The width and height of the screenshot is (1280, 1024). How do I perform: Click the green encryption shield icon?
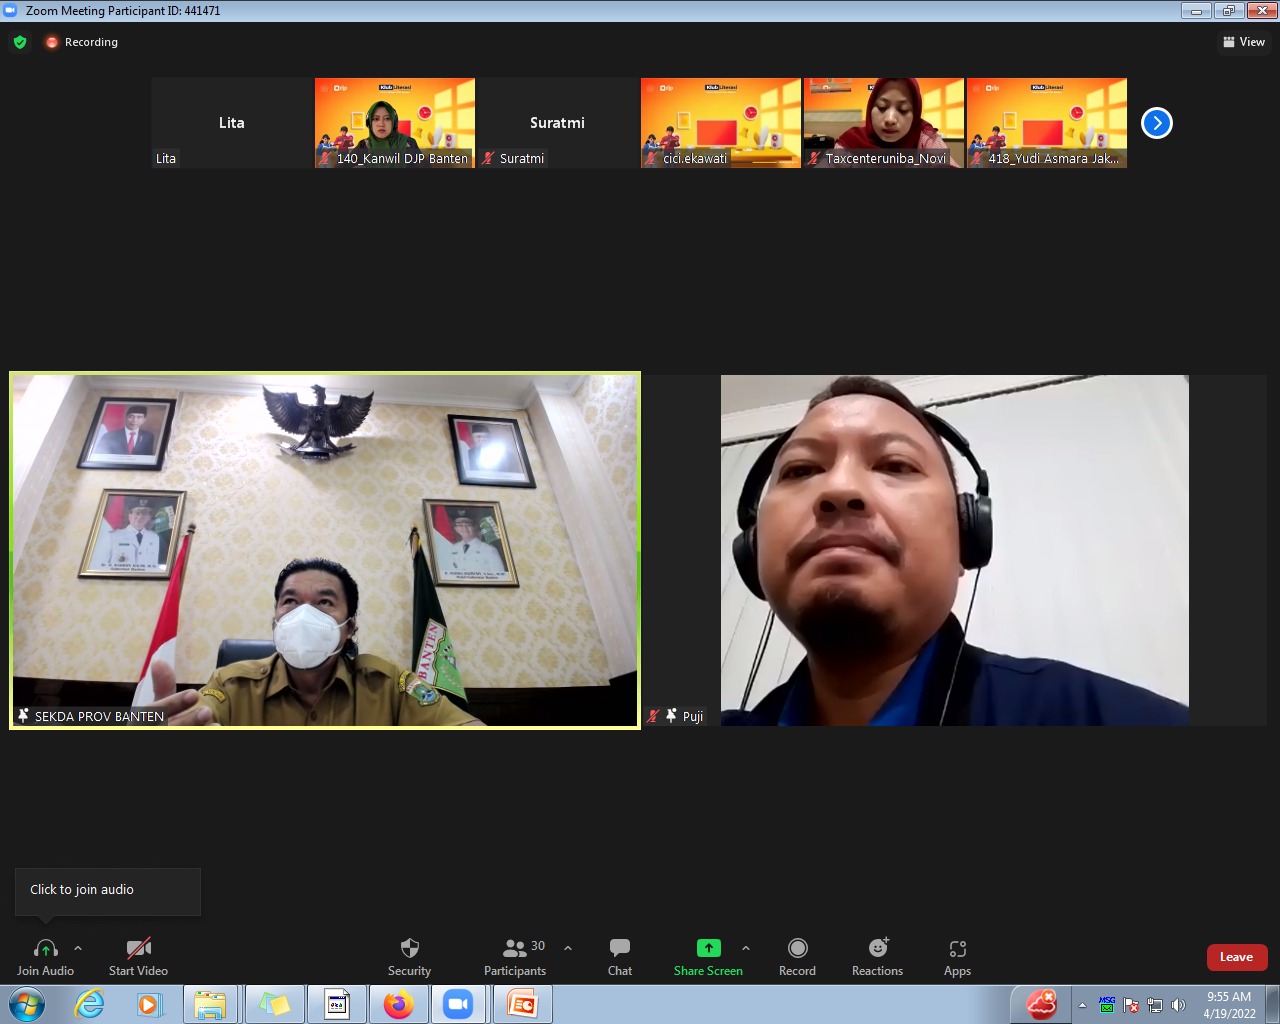[x=20, y=42]
